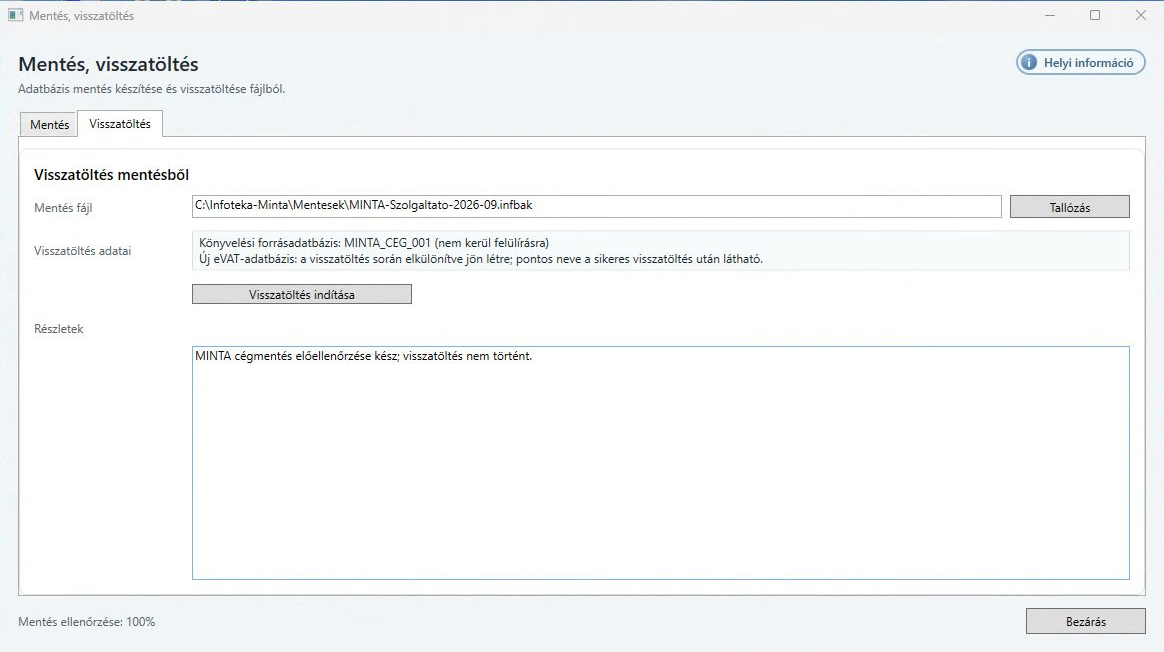Select the Visszatöltés tab
The image size is (1164, 652).
pos(120,124)
